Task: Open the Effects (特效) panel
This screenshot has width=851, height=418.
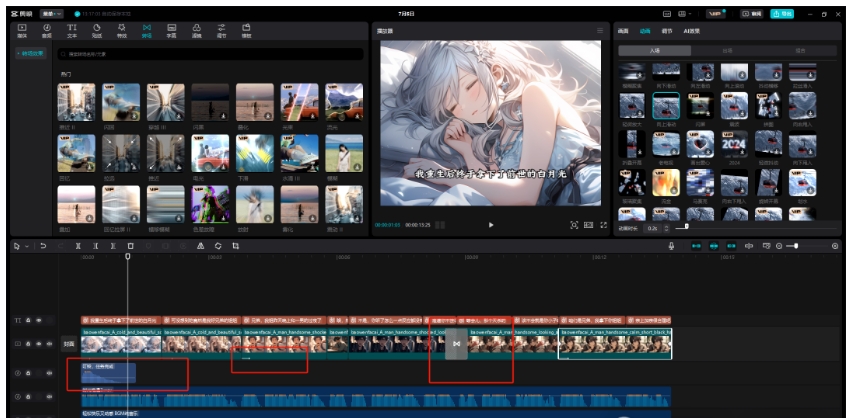Action: tap(122, 30)
